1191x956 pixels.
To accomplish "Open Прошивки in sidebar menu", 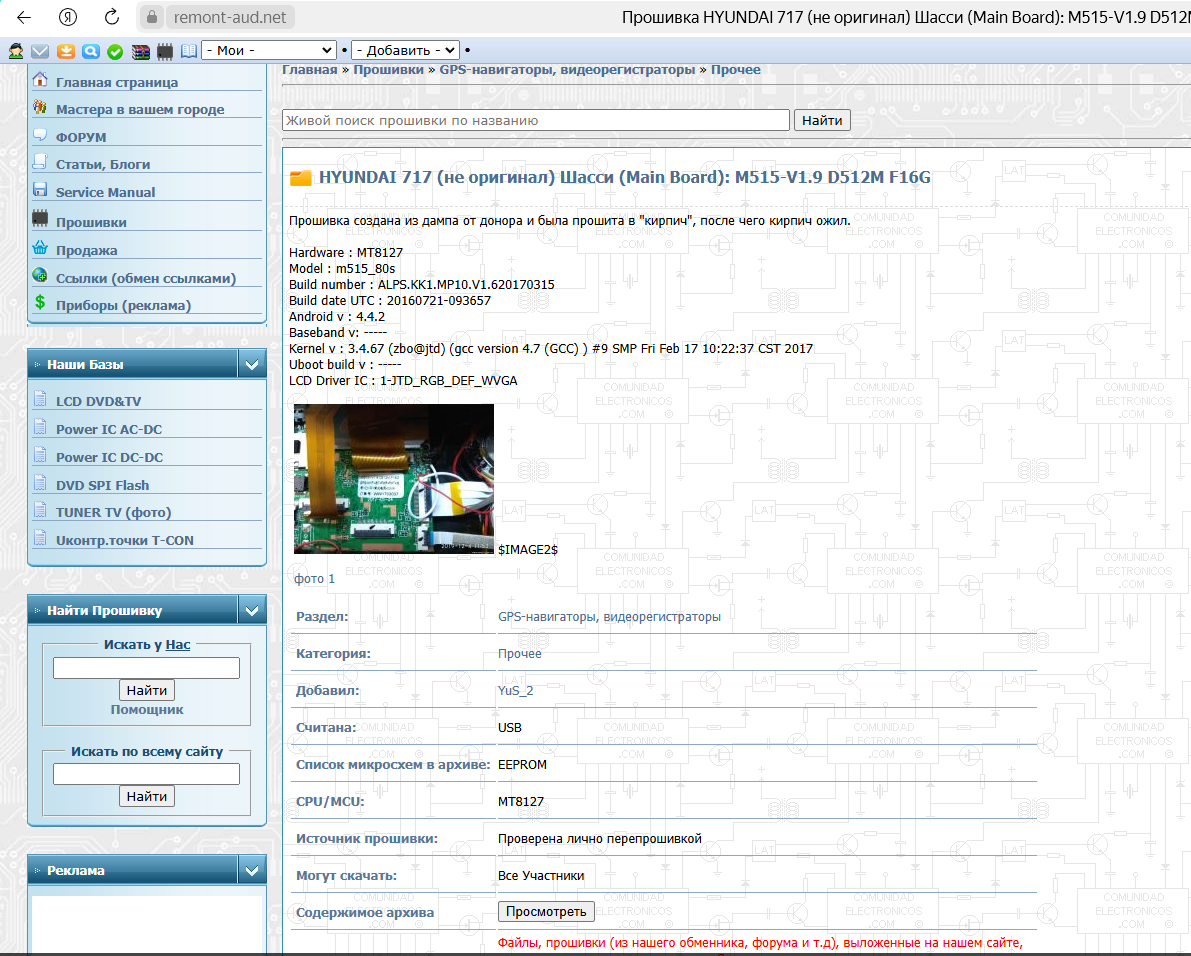I will [91, 222].
